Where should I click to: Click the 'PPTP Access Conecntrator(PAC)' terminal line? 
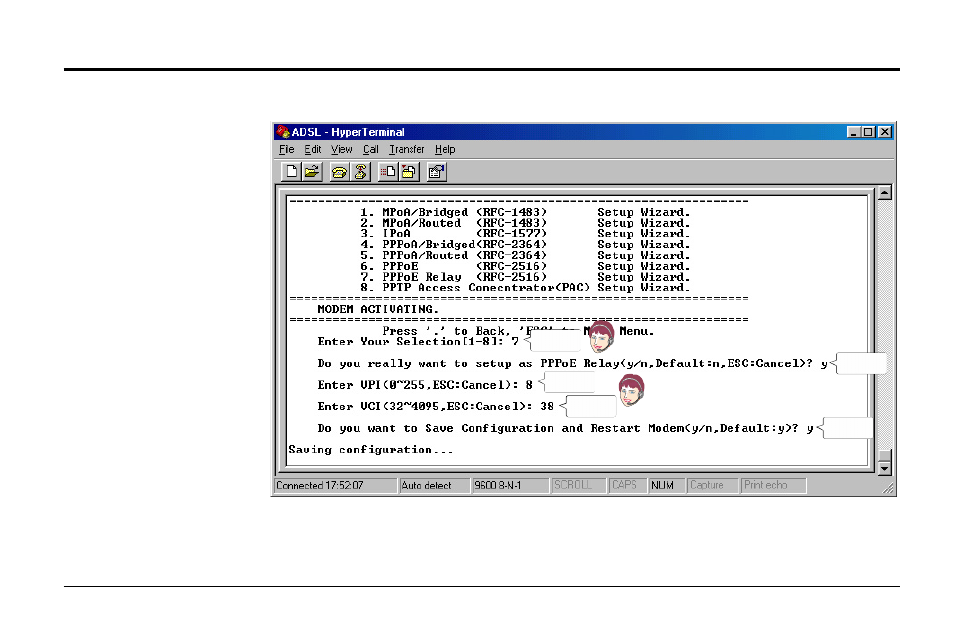tap(525, 288)
